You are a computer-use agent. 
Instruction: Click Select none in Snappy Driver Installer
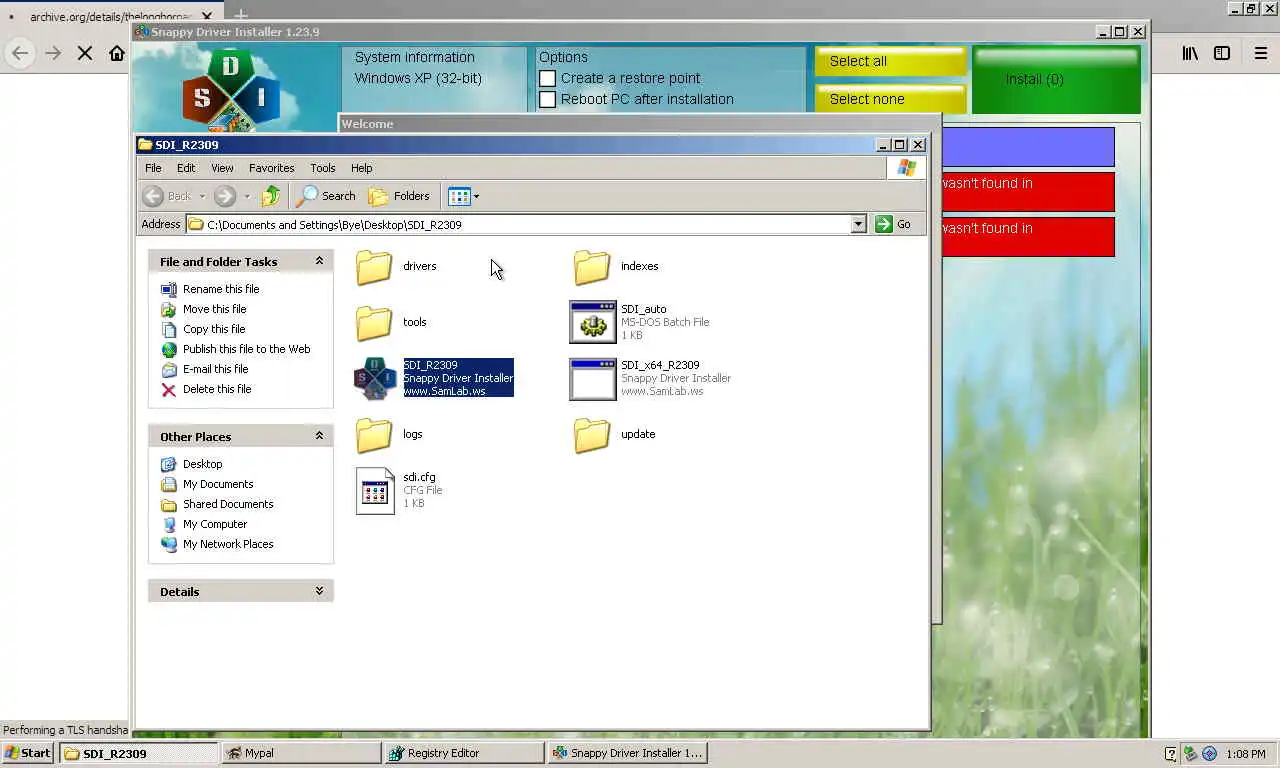click(x=890, y=99)
